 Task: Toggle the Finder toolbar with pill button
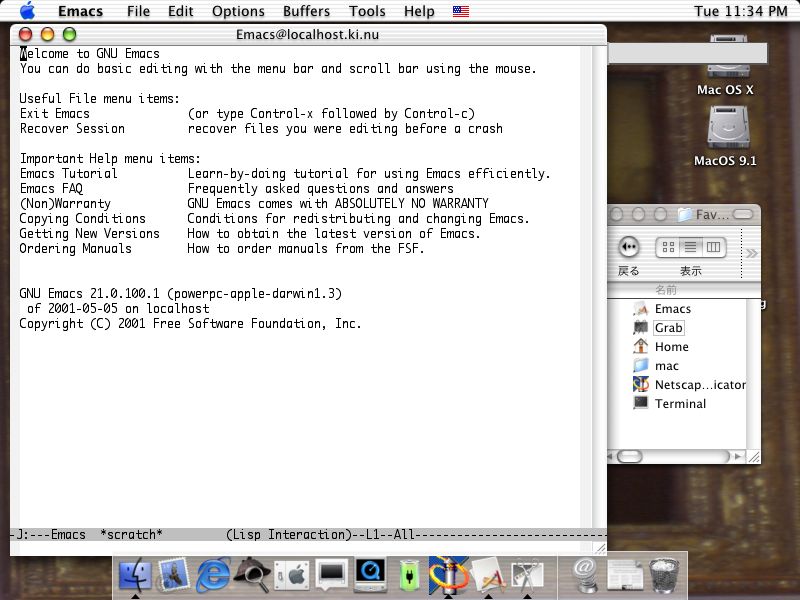point(743,215)
